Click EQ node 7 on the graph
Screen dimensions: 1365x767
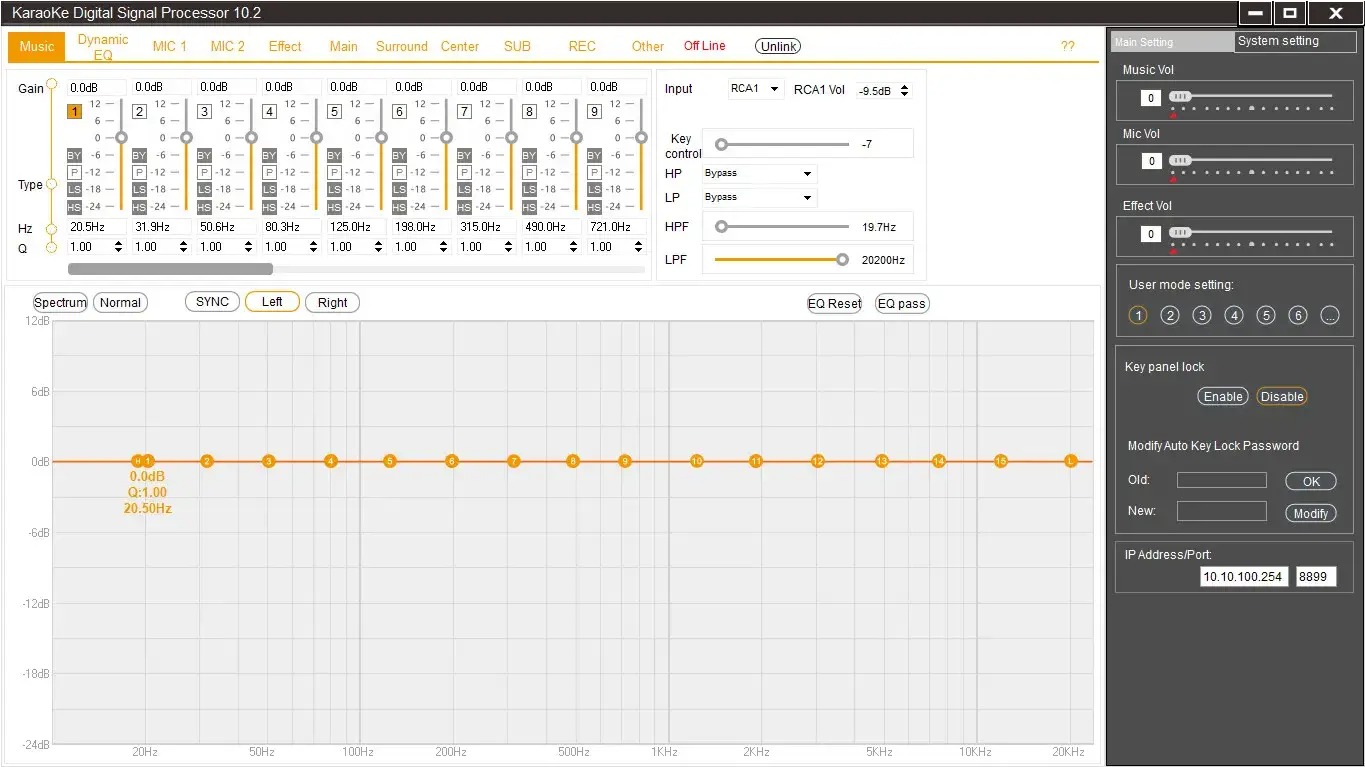[x=514, y=461]
